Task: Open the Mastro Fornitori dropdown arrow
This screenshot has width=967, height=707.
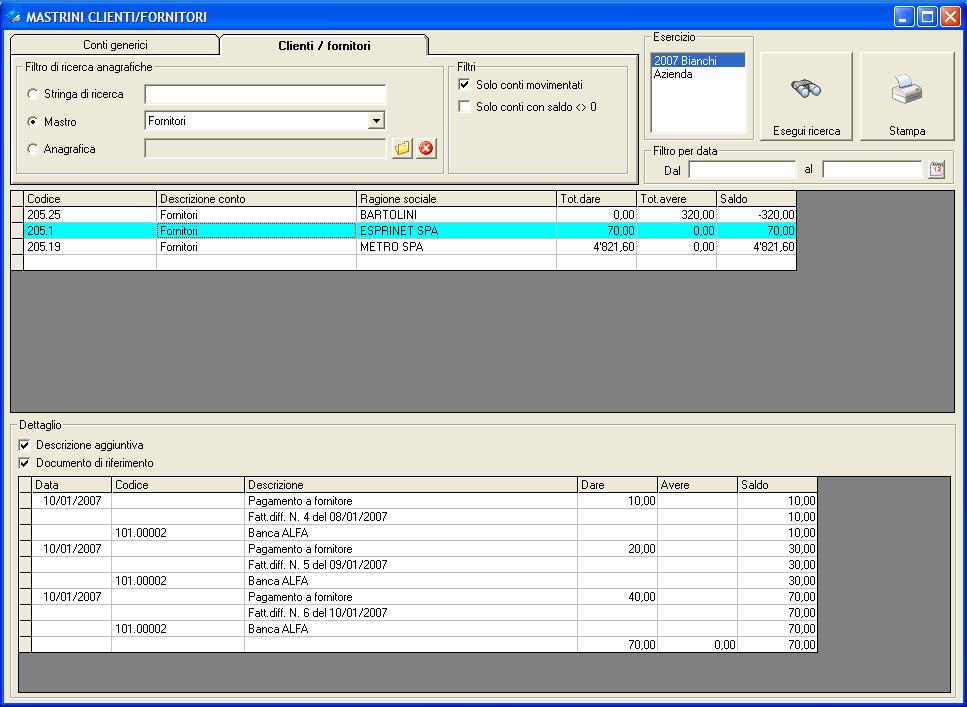Action: [x=376, y=121]
